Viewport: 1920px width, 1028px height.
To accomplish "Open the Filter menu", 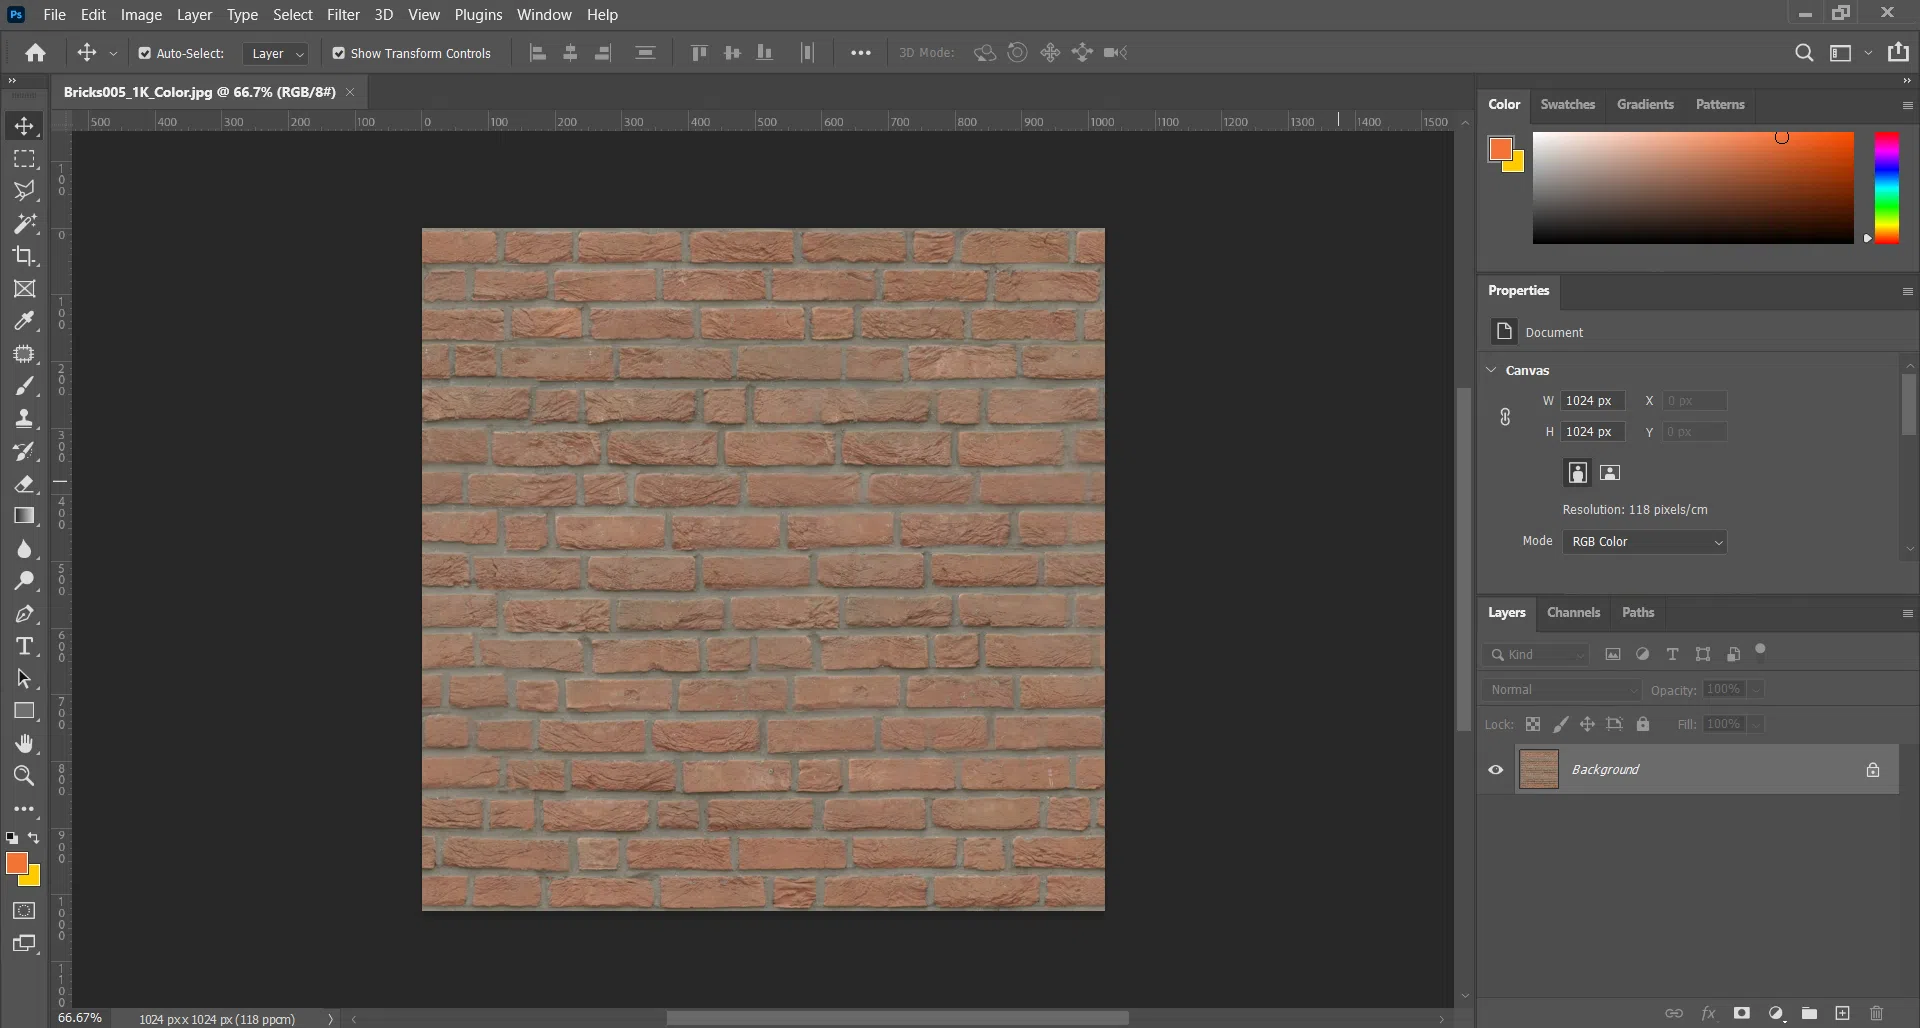I will click(342, 15).
